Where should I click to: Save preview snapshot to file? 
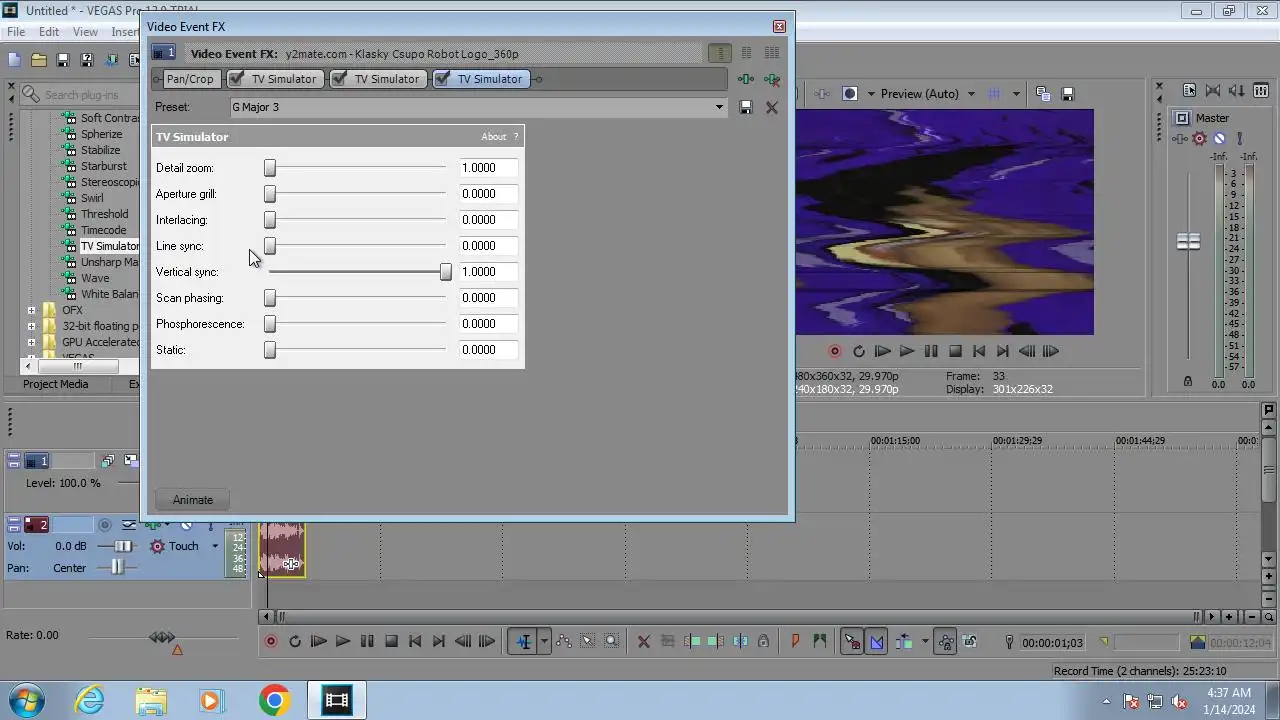pos(1067,94)
